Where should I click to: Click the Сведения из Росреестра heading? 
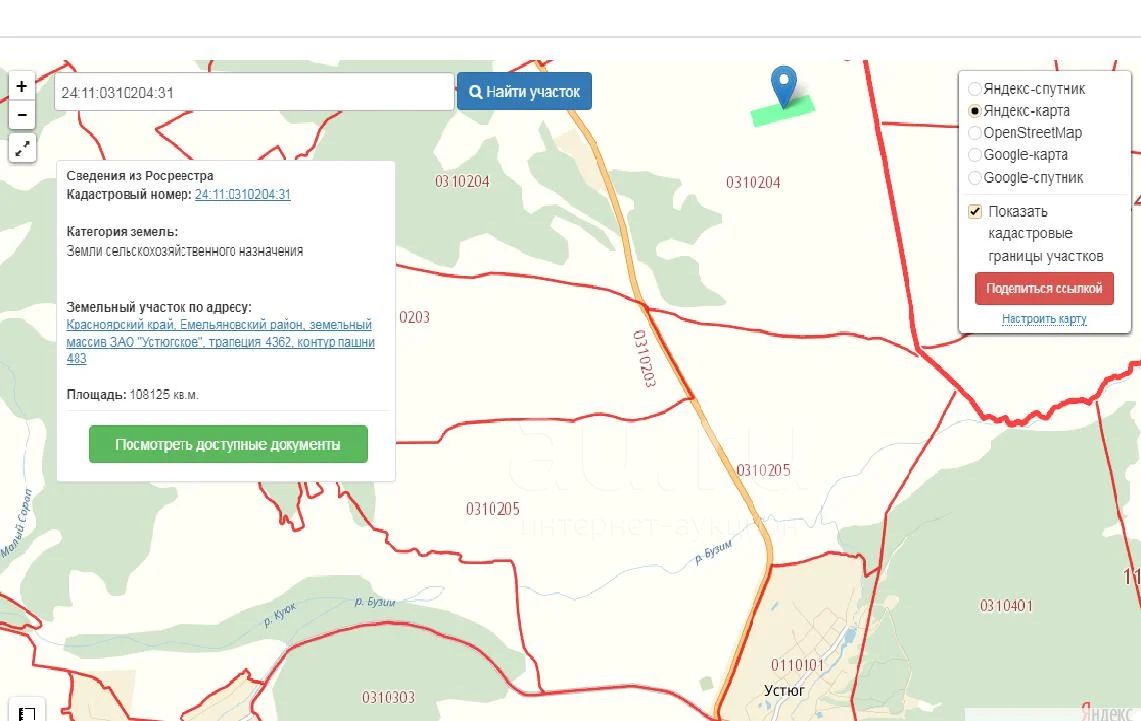pos(140,175)
